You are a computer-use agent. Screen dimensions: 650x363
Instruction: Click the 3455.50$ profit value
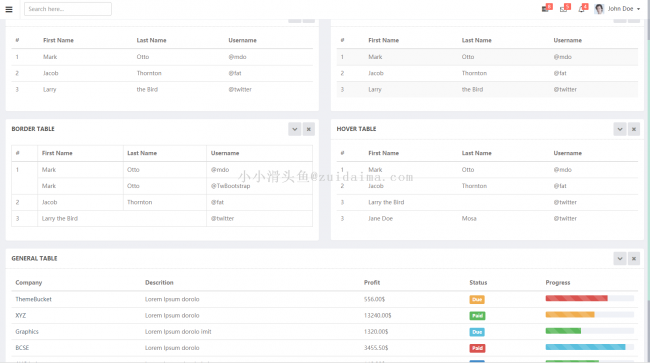(376, 348)
